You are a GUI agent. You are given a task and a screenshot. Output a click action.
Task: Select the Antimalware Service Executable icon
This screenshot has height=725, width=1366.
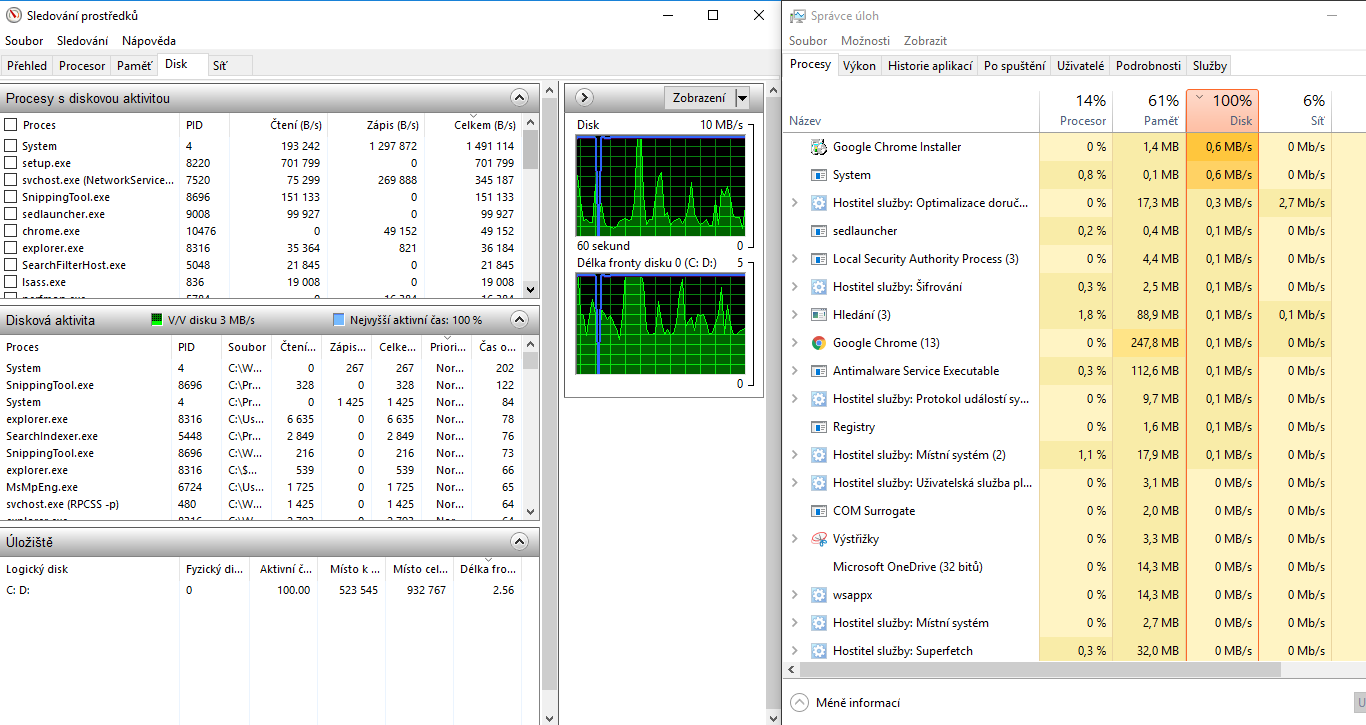click(818, 371)
